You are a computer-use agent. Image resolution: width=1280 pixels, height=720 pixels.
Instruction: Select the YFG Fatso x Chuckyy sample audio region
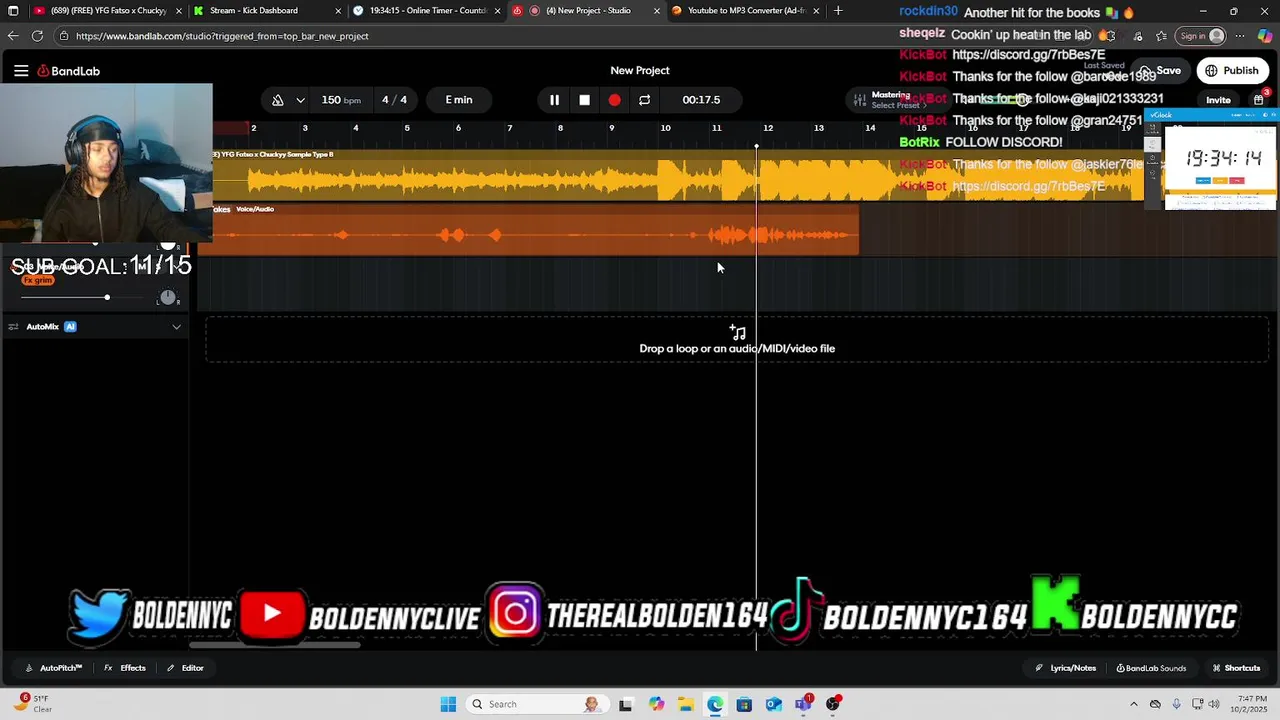pyautogui.click(x=678, y=175)
